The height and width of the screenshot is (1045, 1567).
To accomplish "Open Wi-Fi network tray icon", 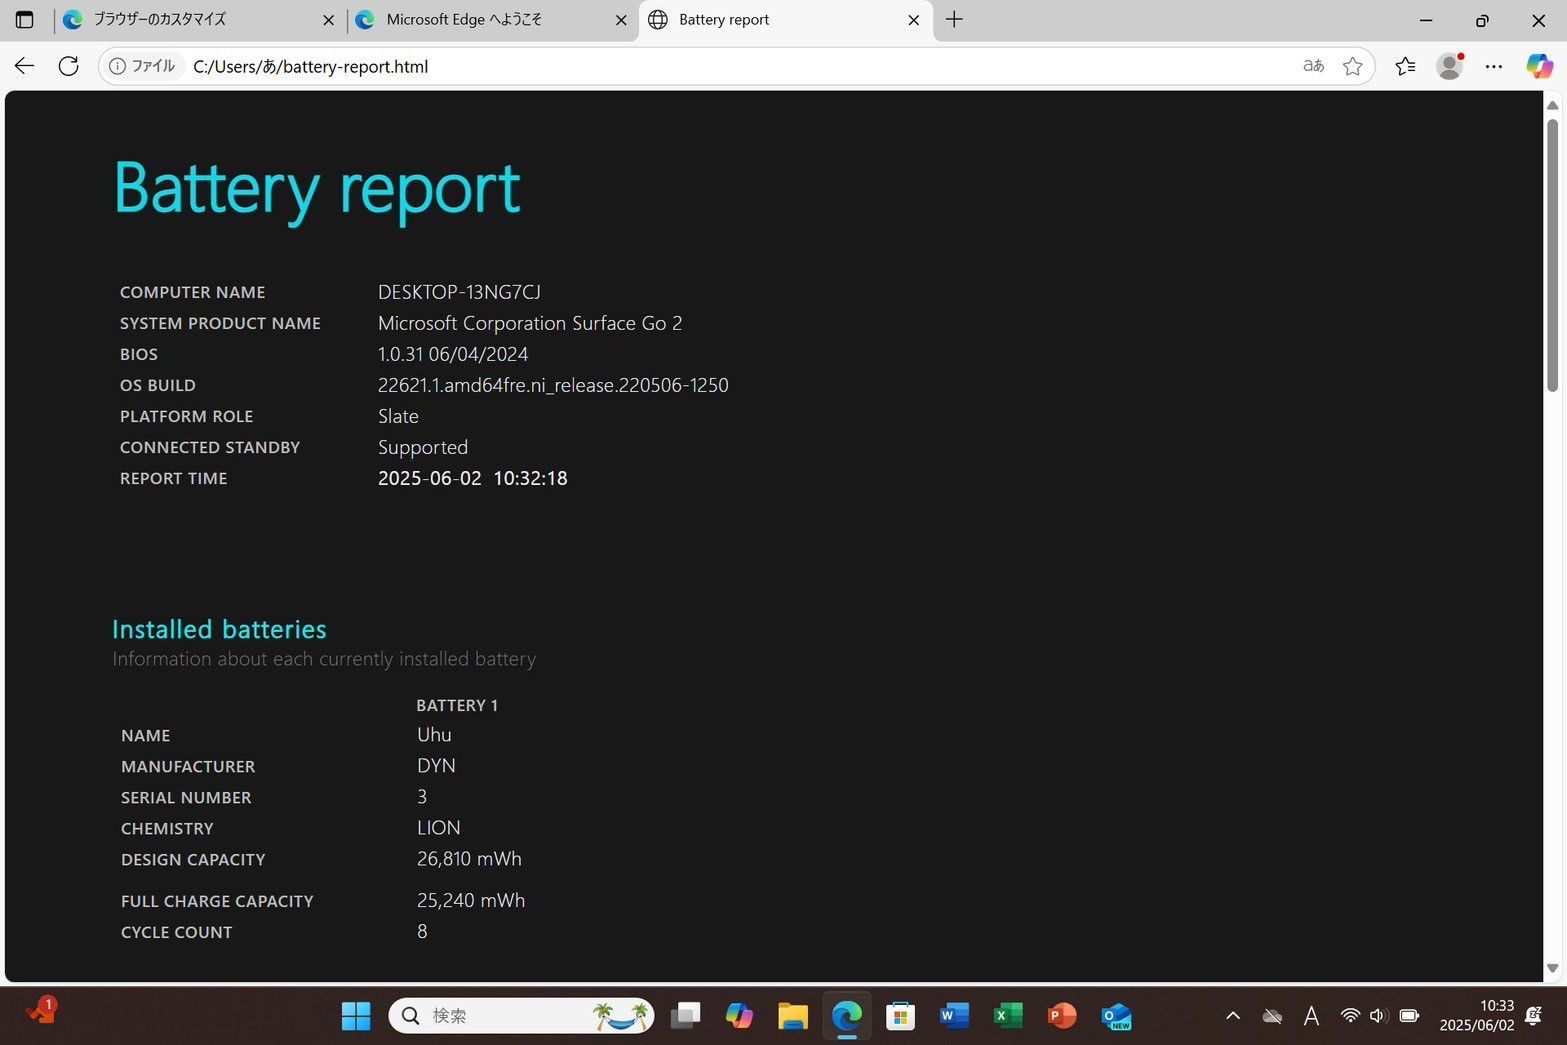I will tap(1350, 1016).
